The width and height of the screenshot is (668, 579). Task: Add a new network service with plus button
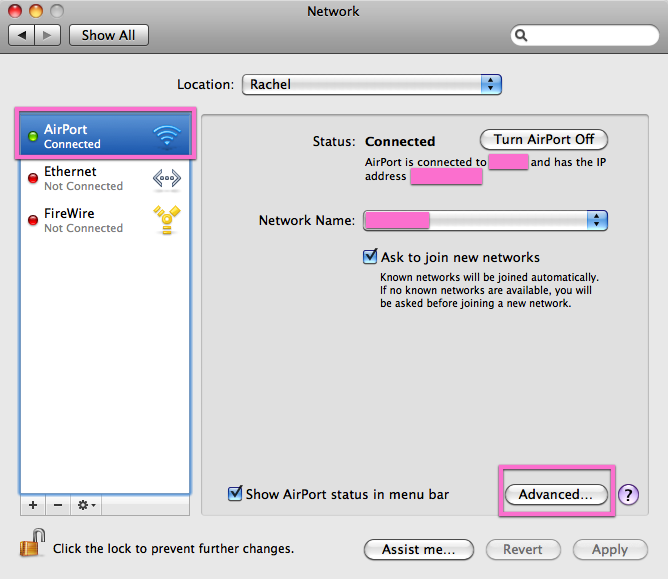pos(33,505)
